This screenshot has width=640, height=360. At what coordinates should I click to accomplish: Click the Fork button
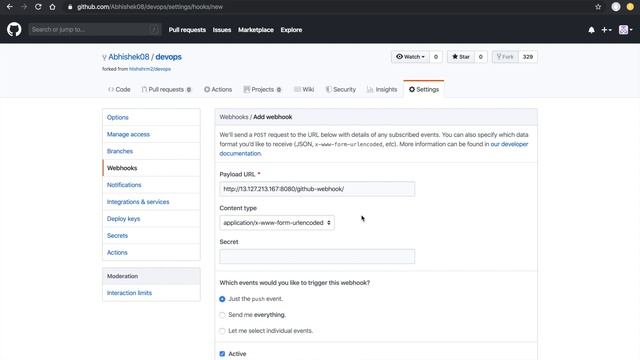tap(505, 57)
